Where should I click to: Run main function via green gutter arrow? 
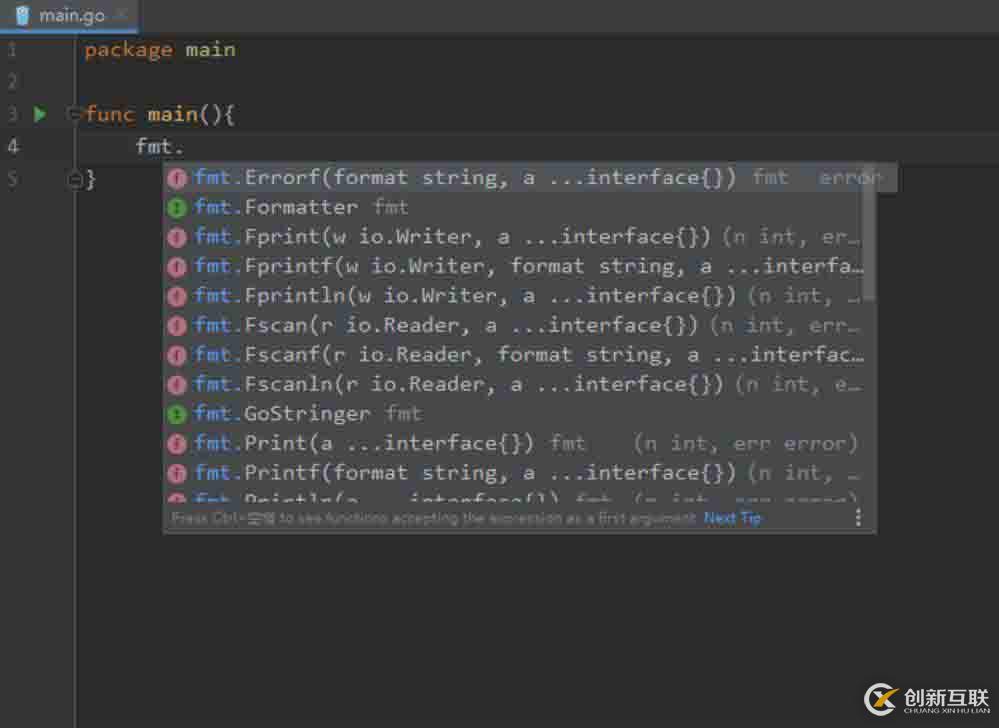tap(40, 115)
